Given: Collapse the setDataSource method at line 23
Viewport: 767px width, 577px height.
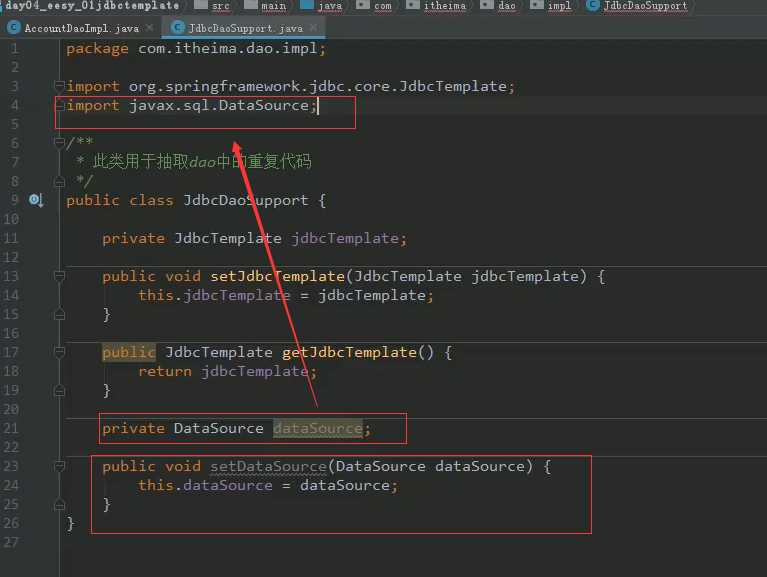Looking at the screenshot, I should pos(59,466).
